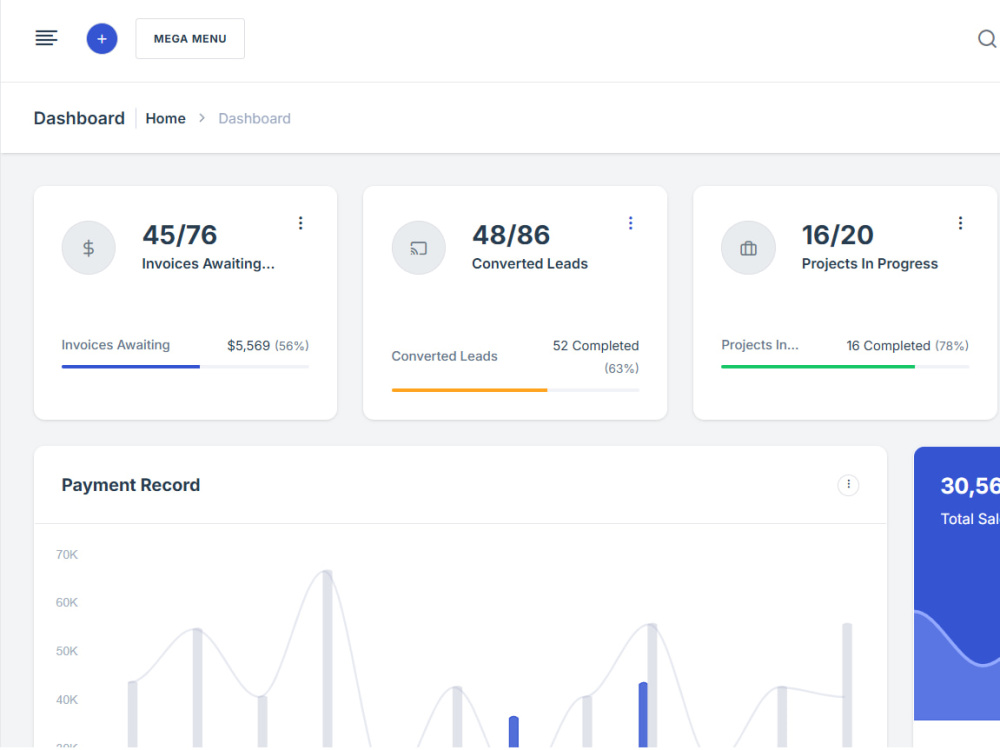This screenshot has height=750, width=1000.
Task: Click the cast icon on Converted Leads card
Action: point(418,248)
